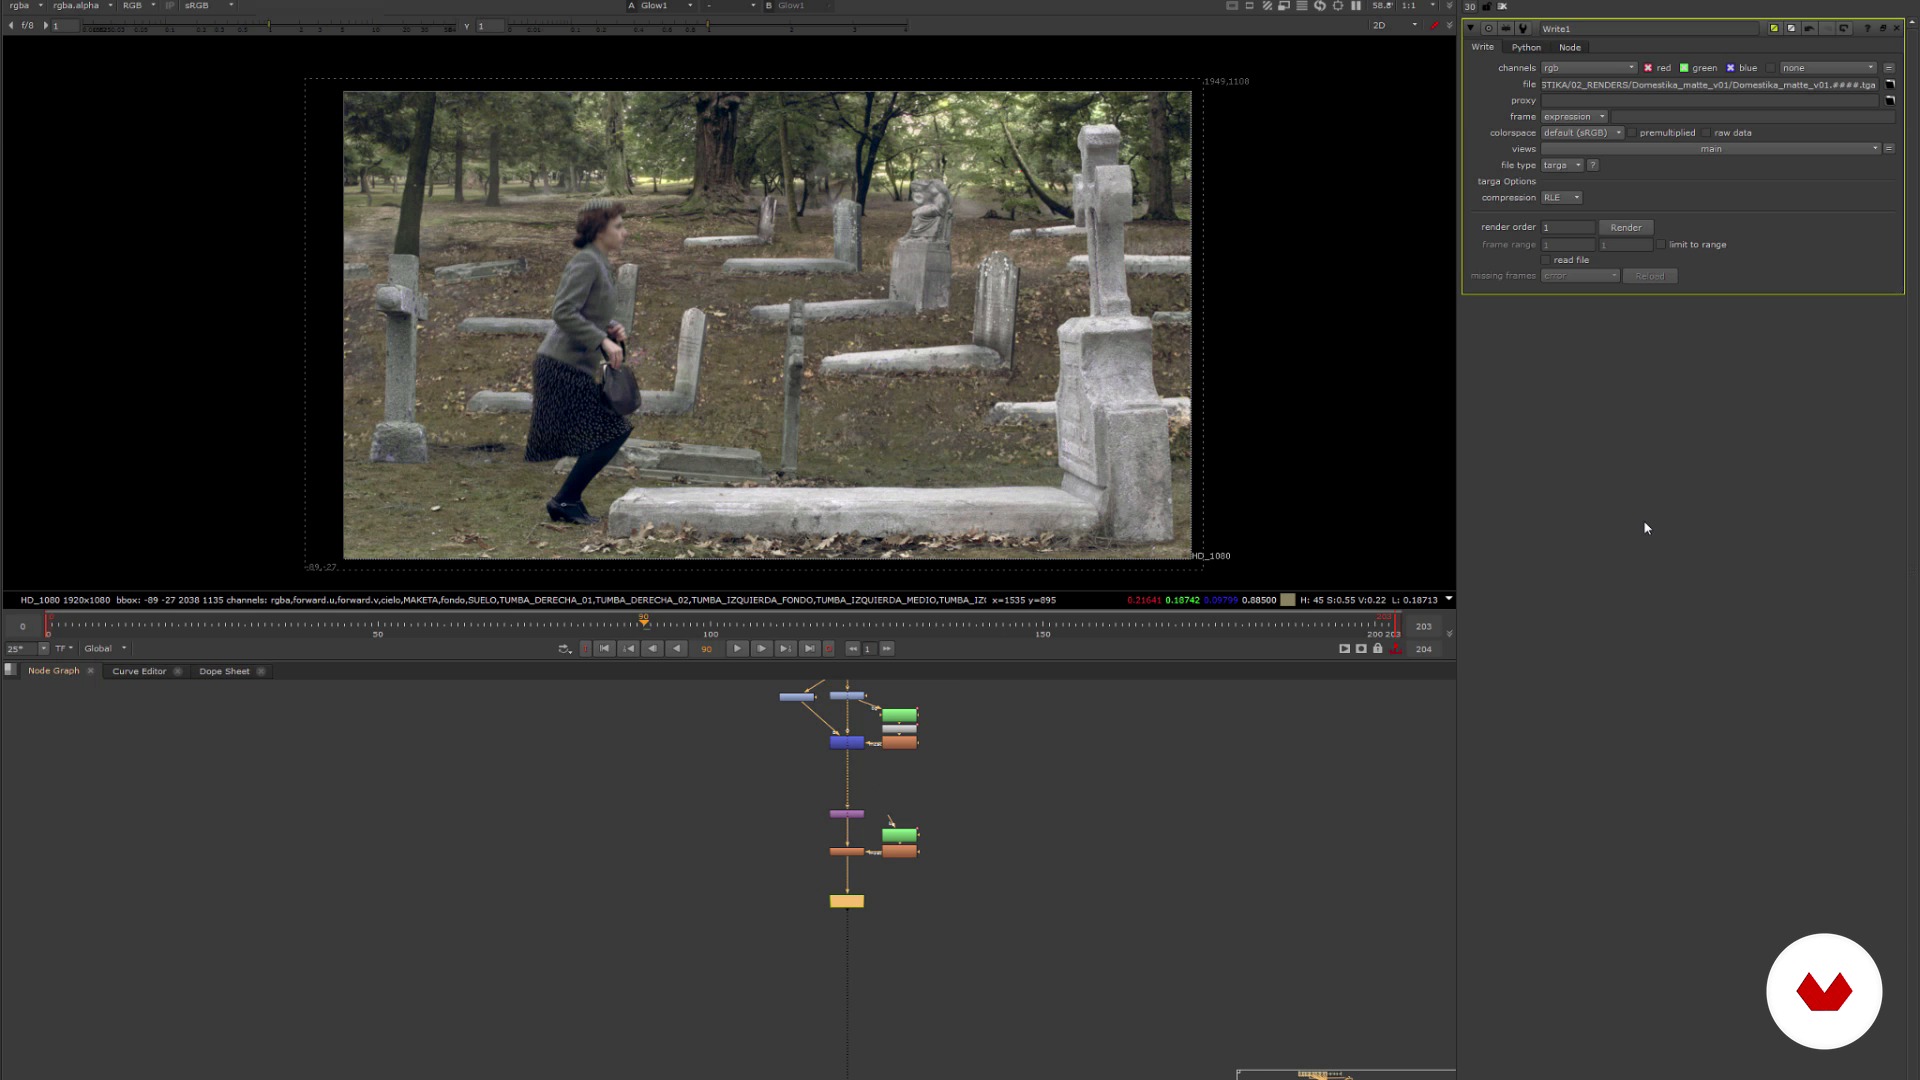Toggle the blue channel checkbox
The height and width of the screenshot is (1080, 1920).
coord(1730,68)
